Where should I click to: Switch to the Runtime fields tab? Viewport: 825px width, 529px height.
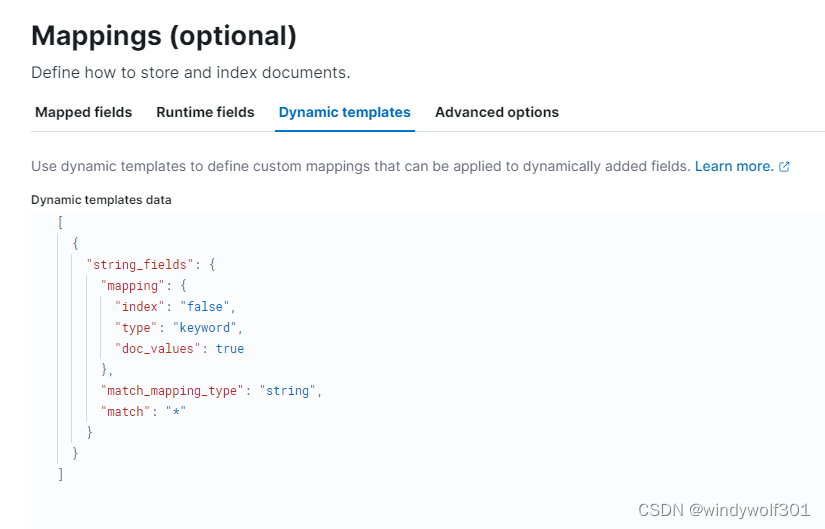[x=205, y=112]
